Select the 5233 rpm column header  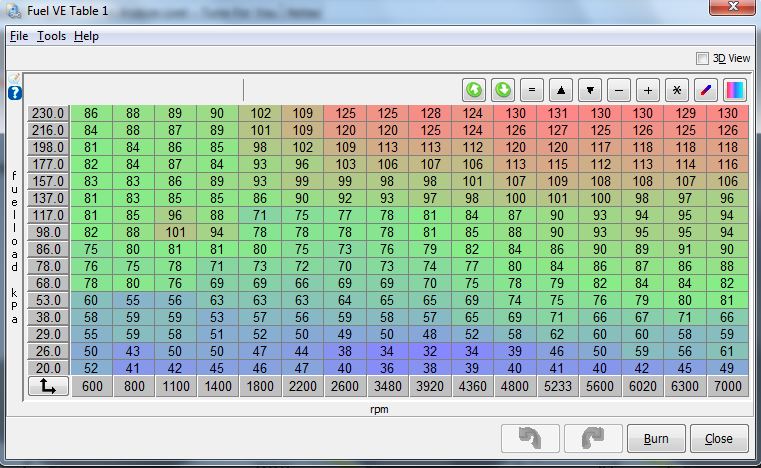click(558, 386)
